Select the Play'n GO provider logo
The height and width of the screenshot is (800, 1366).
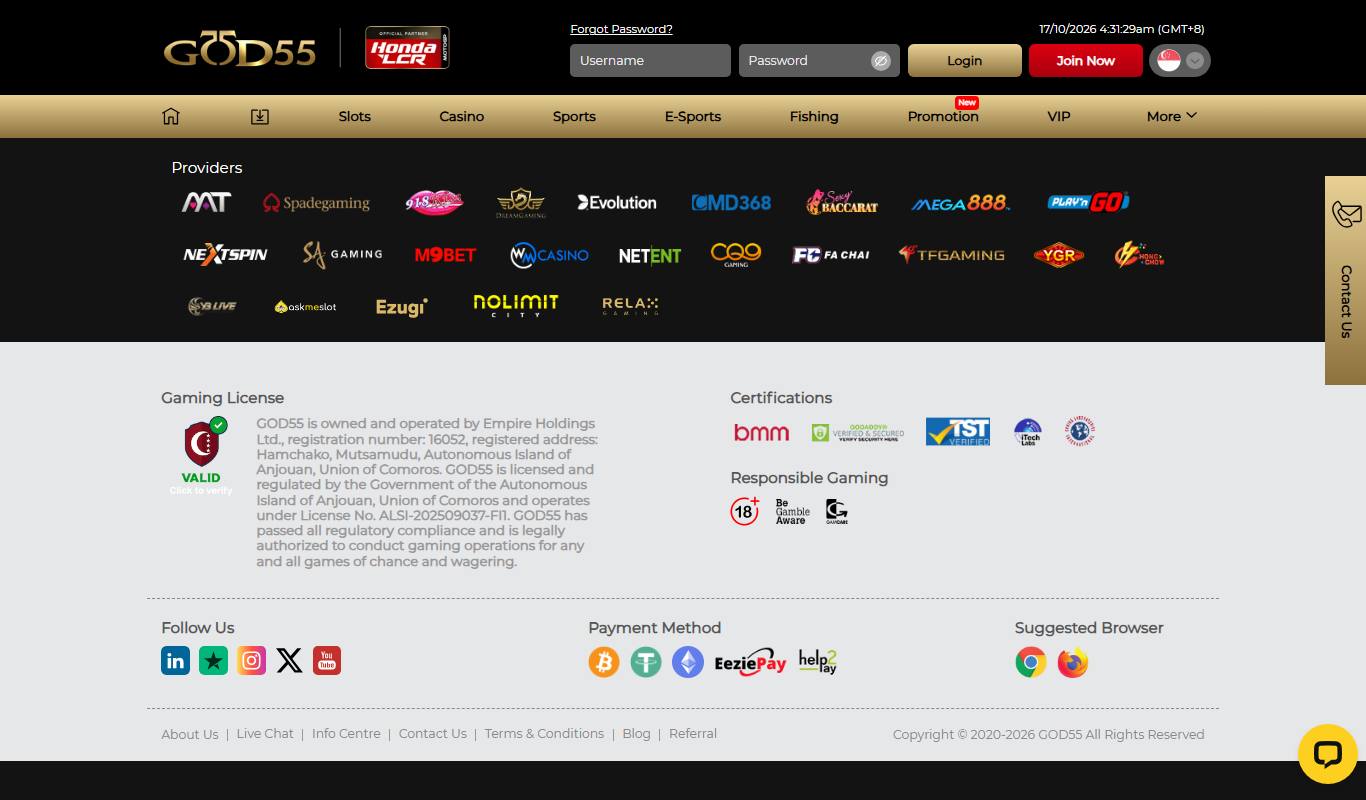click(x=1088, y=202)
